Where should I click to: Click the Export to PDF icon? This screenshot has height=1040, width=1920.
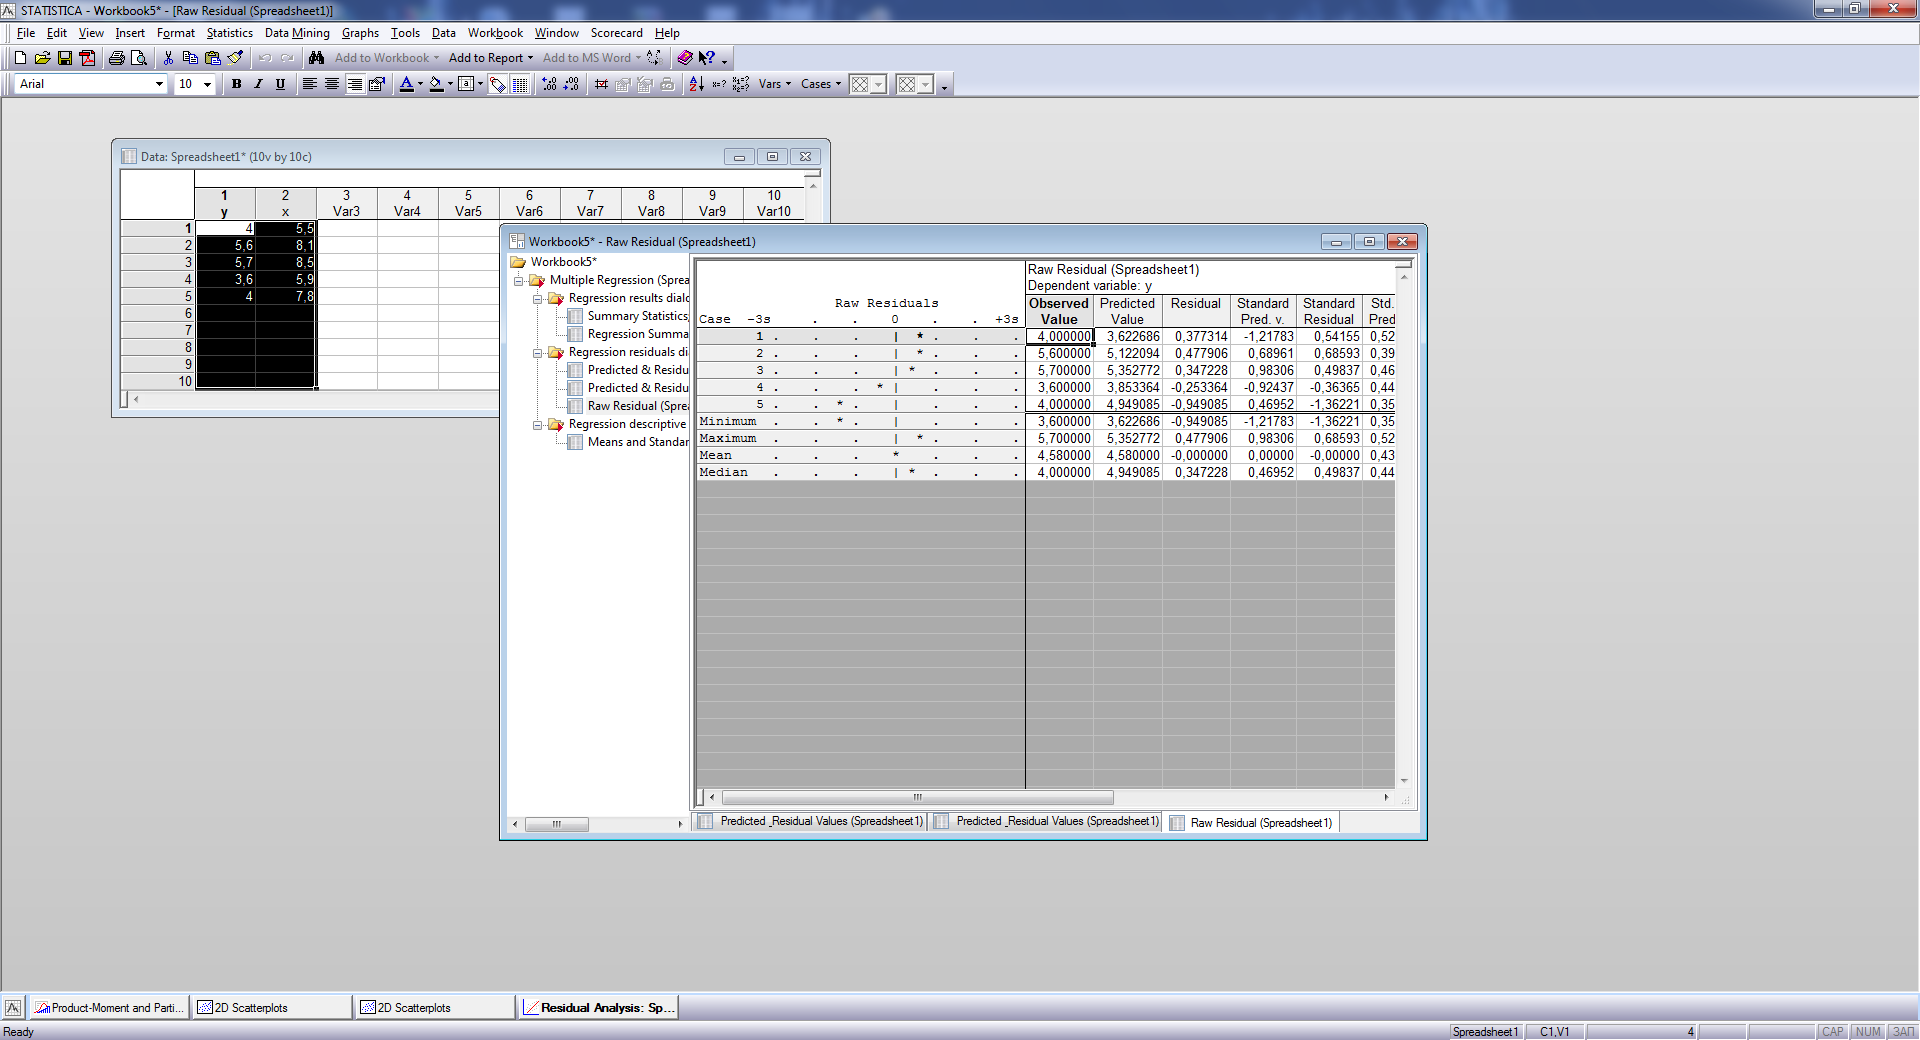(88, 58)
